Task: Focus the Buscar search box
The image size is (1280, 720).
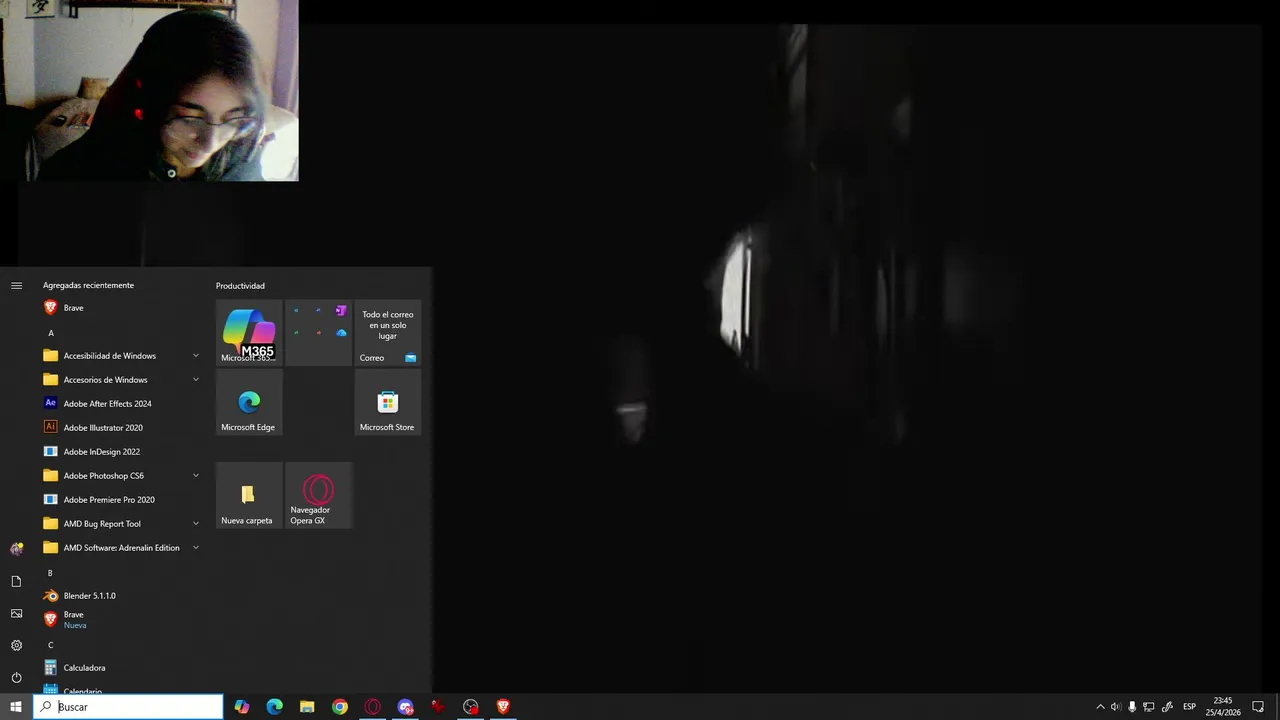Action: pos(128,707)
